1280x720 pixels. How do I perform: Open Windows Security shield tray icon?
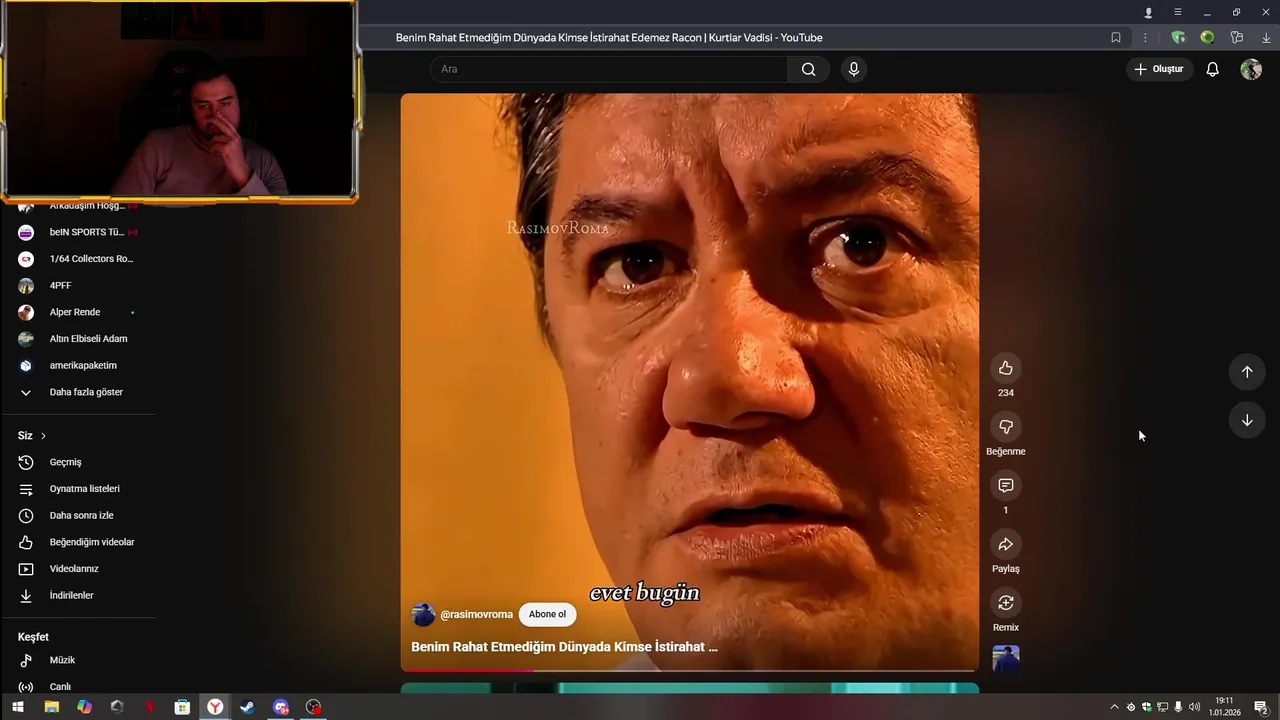tap(1147, 707)
